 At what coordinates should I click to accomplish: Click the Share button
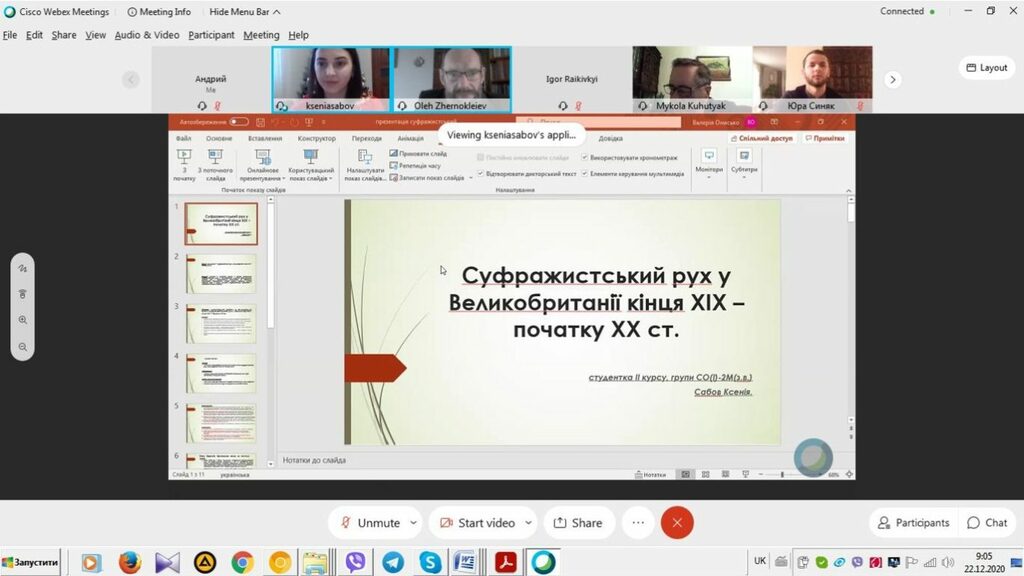tap(578, 522)
